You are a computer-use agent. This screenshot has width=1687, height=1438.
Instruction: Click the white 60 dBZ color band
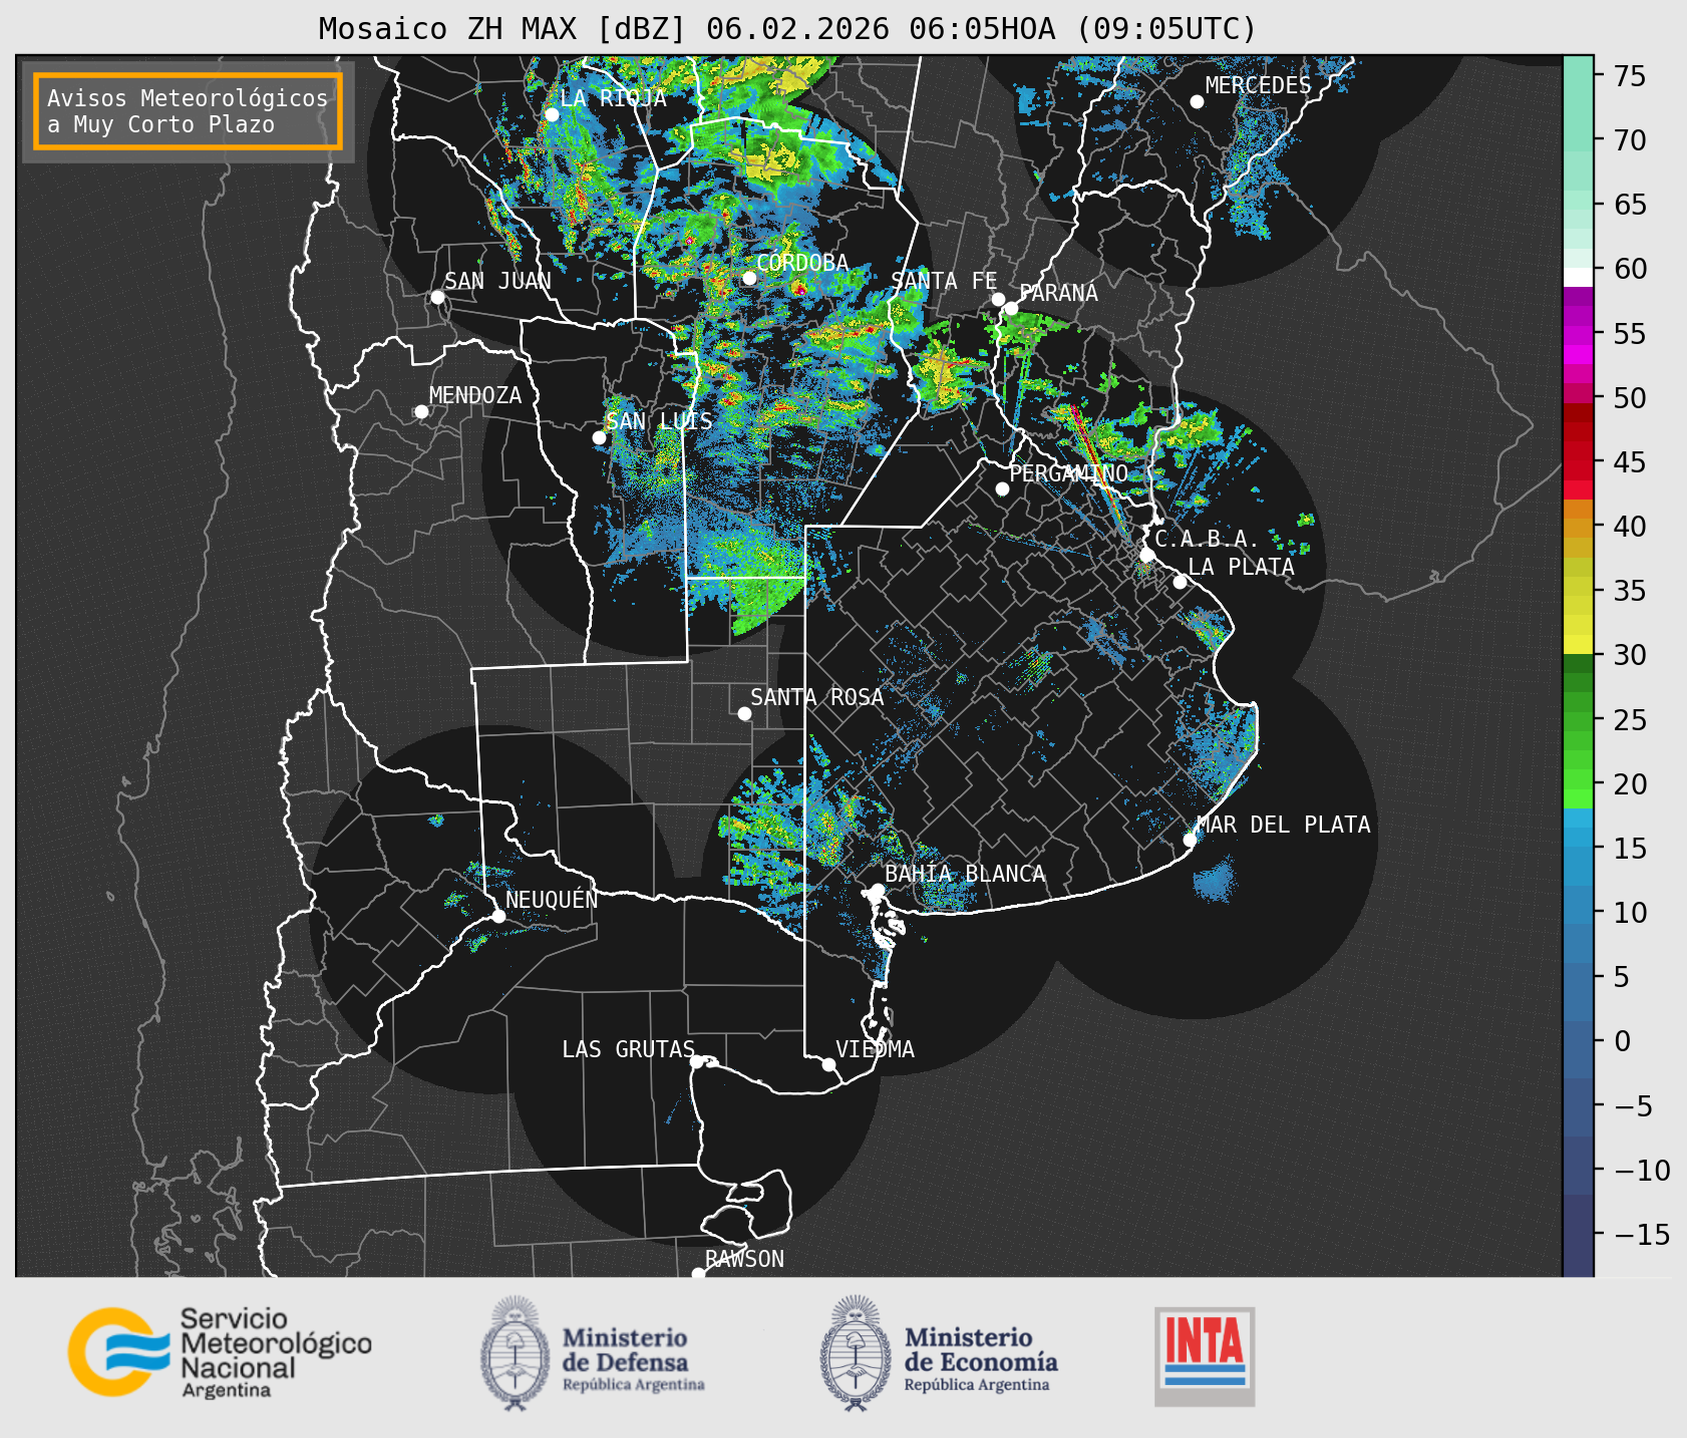1578,277
